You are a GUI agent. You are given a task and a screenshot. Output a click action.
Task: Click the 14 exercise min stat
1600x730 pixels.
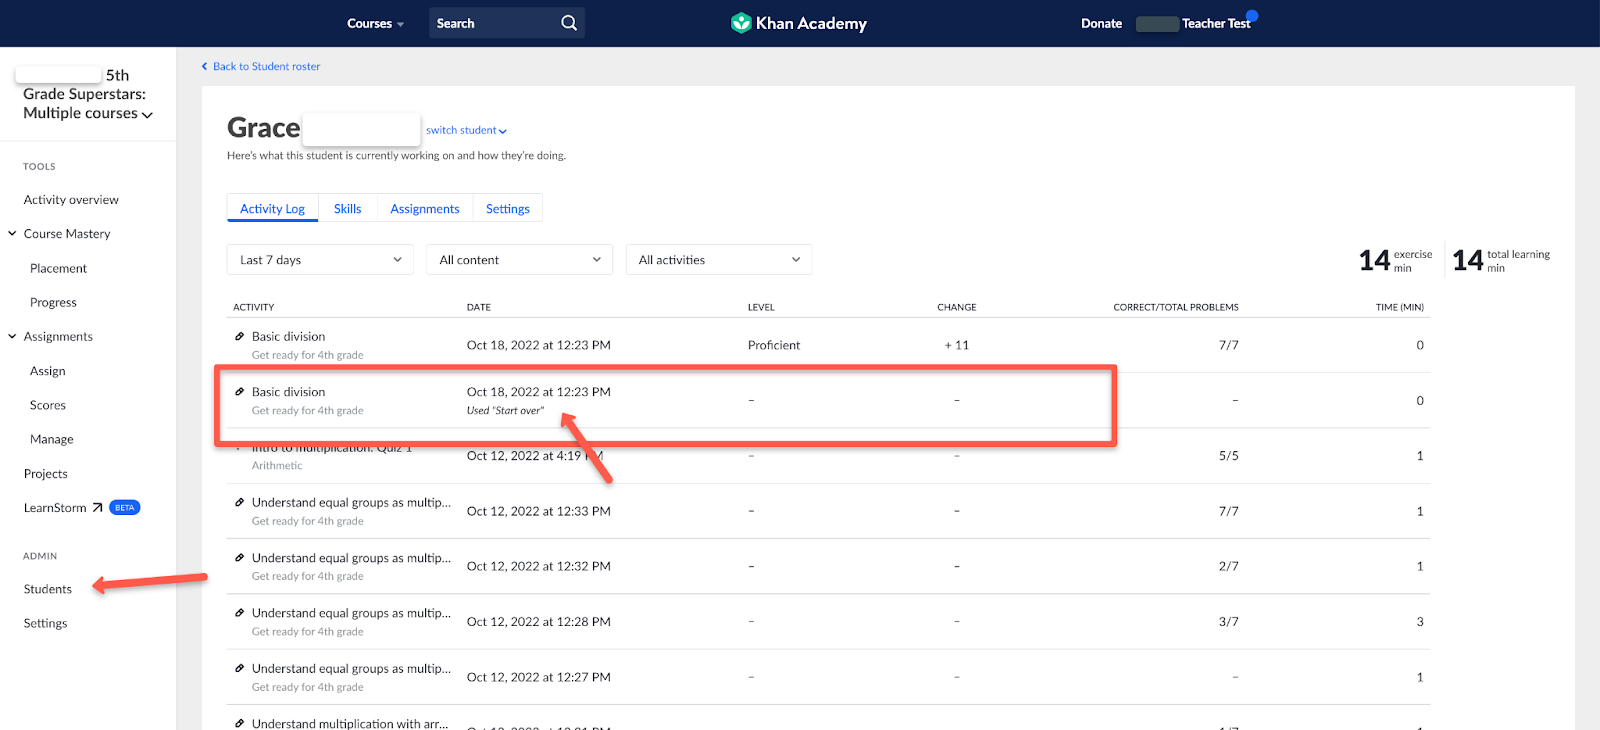pyautogui.click(x=1395, y=260)
